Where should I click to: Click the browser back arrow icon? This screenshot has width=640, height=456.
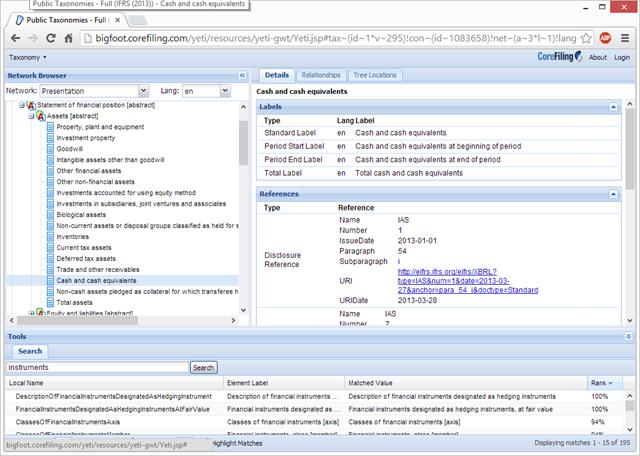coord(15,38)
